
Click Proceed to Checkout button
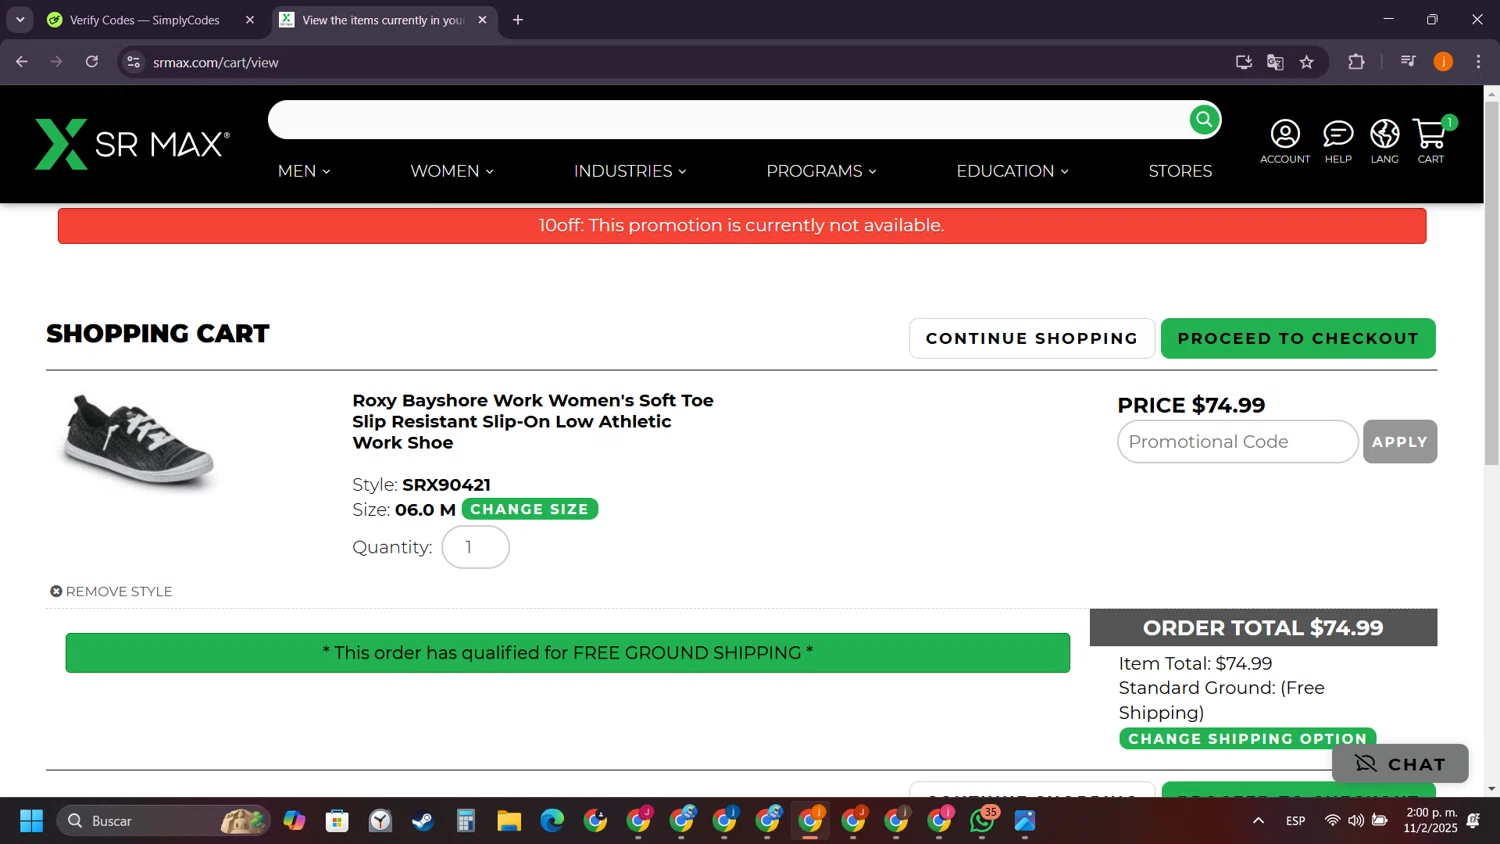[1298, 338]
